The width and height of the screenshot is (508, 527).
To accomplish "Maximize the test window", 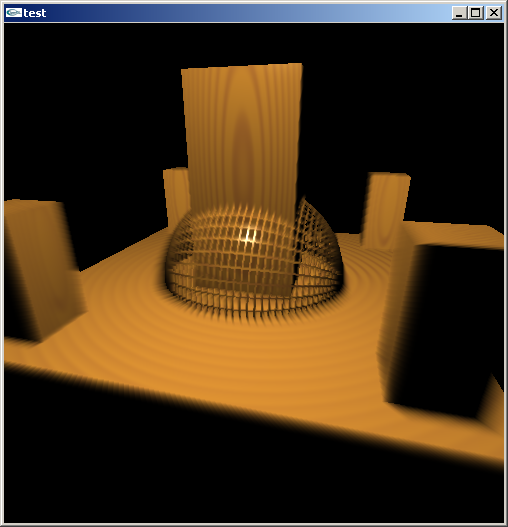I will (x=476, y=13).
